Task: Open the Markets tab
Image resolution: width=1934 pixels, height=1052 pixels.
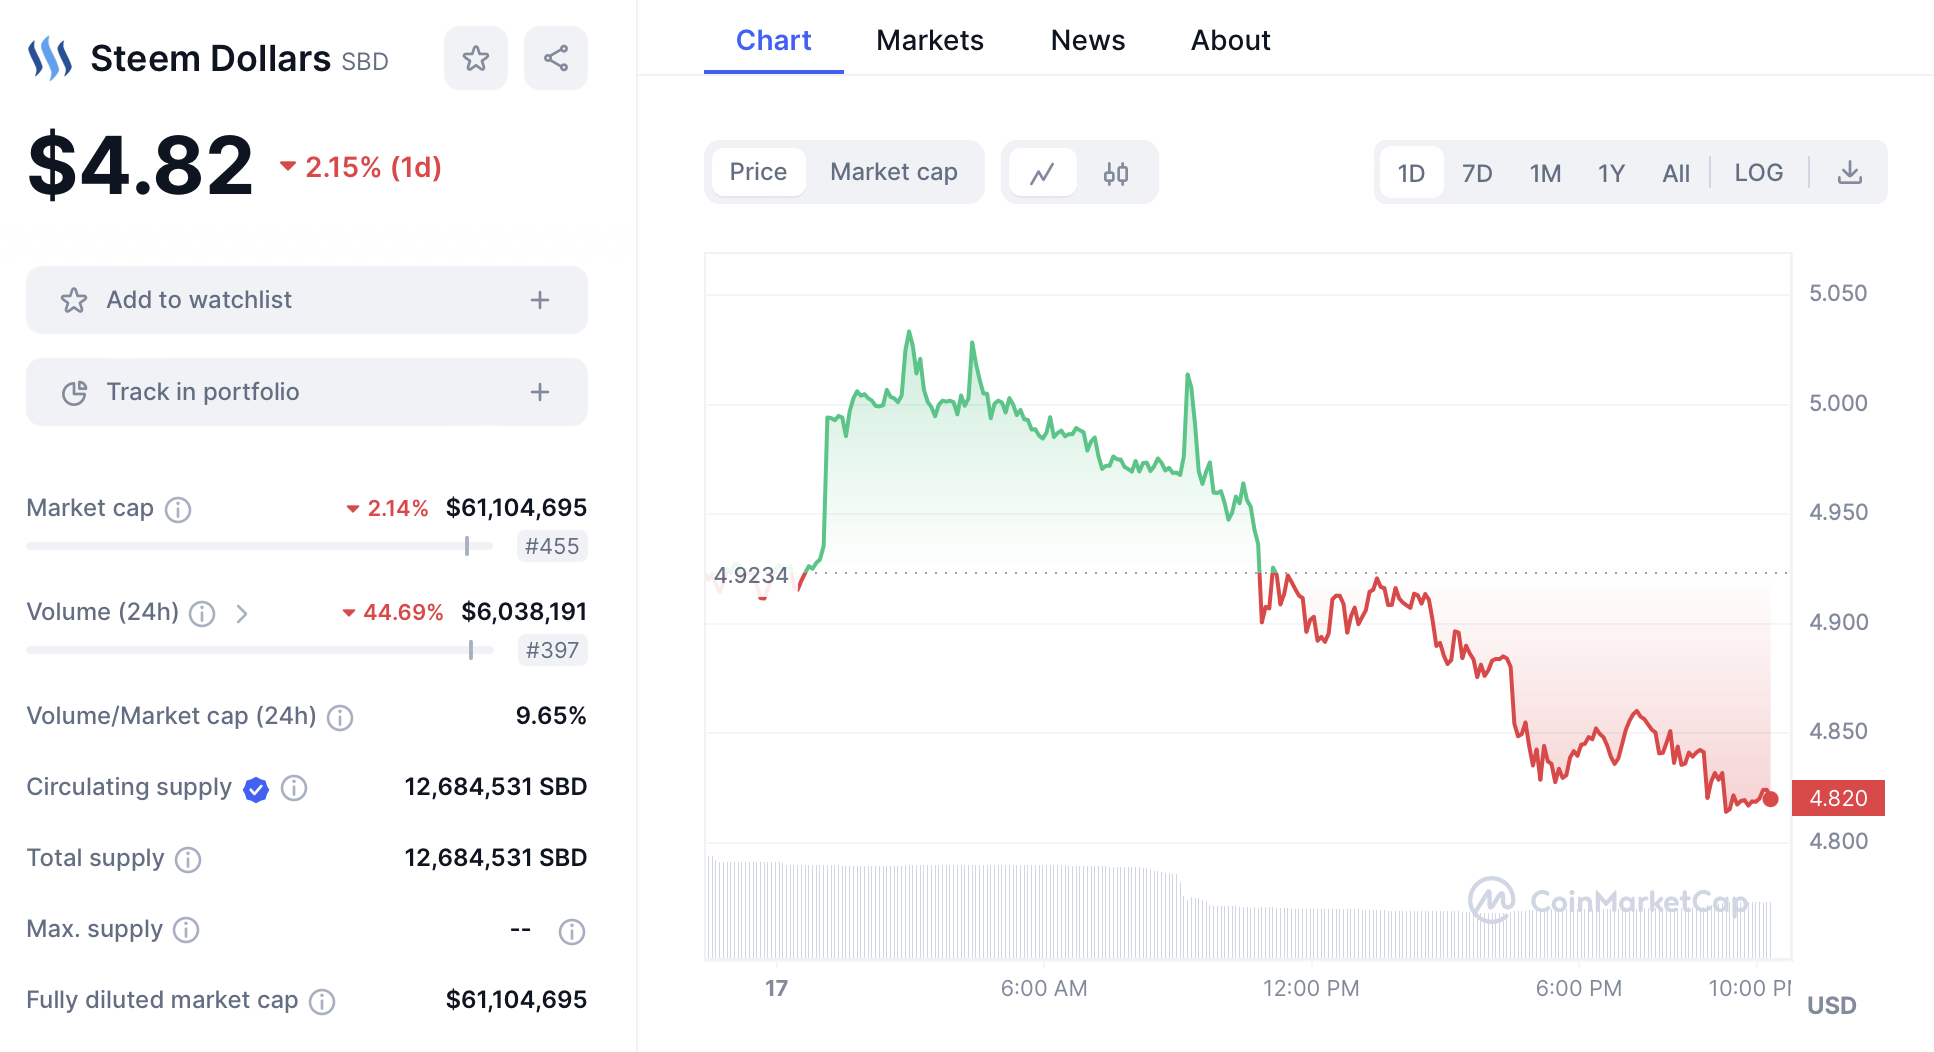Action: point(929,40)
